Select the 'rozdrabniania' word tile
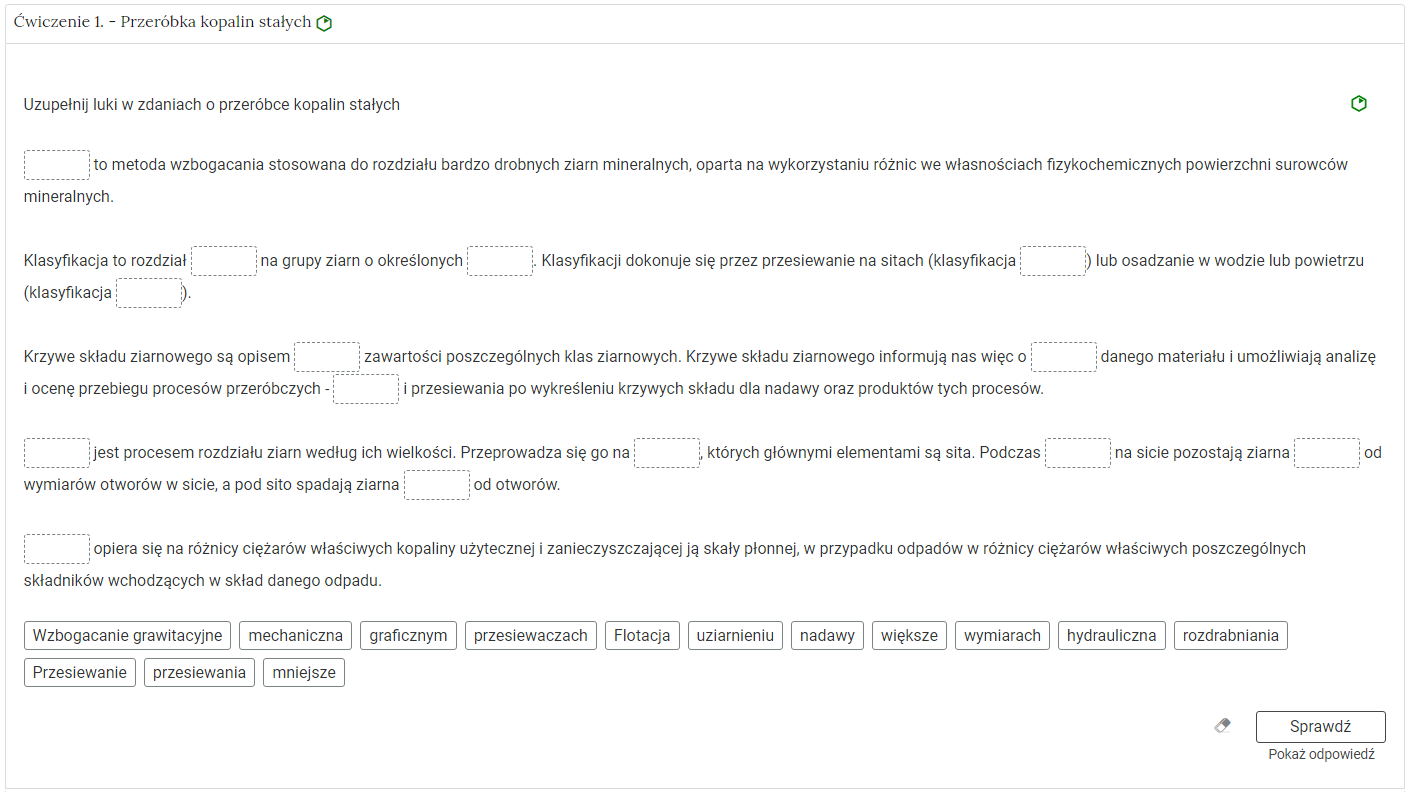The image size is (1412, 792). [1230, 636]
